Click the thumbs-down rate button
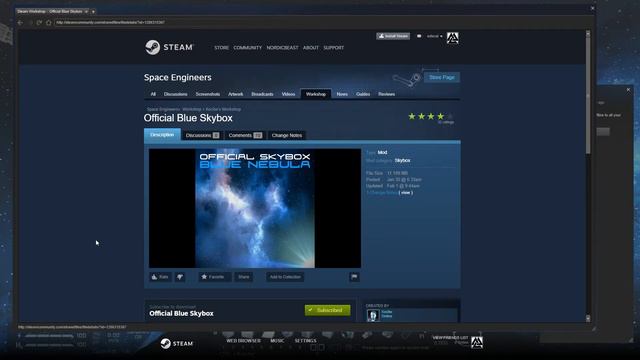 (180, 277)
